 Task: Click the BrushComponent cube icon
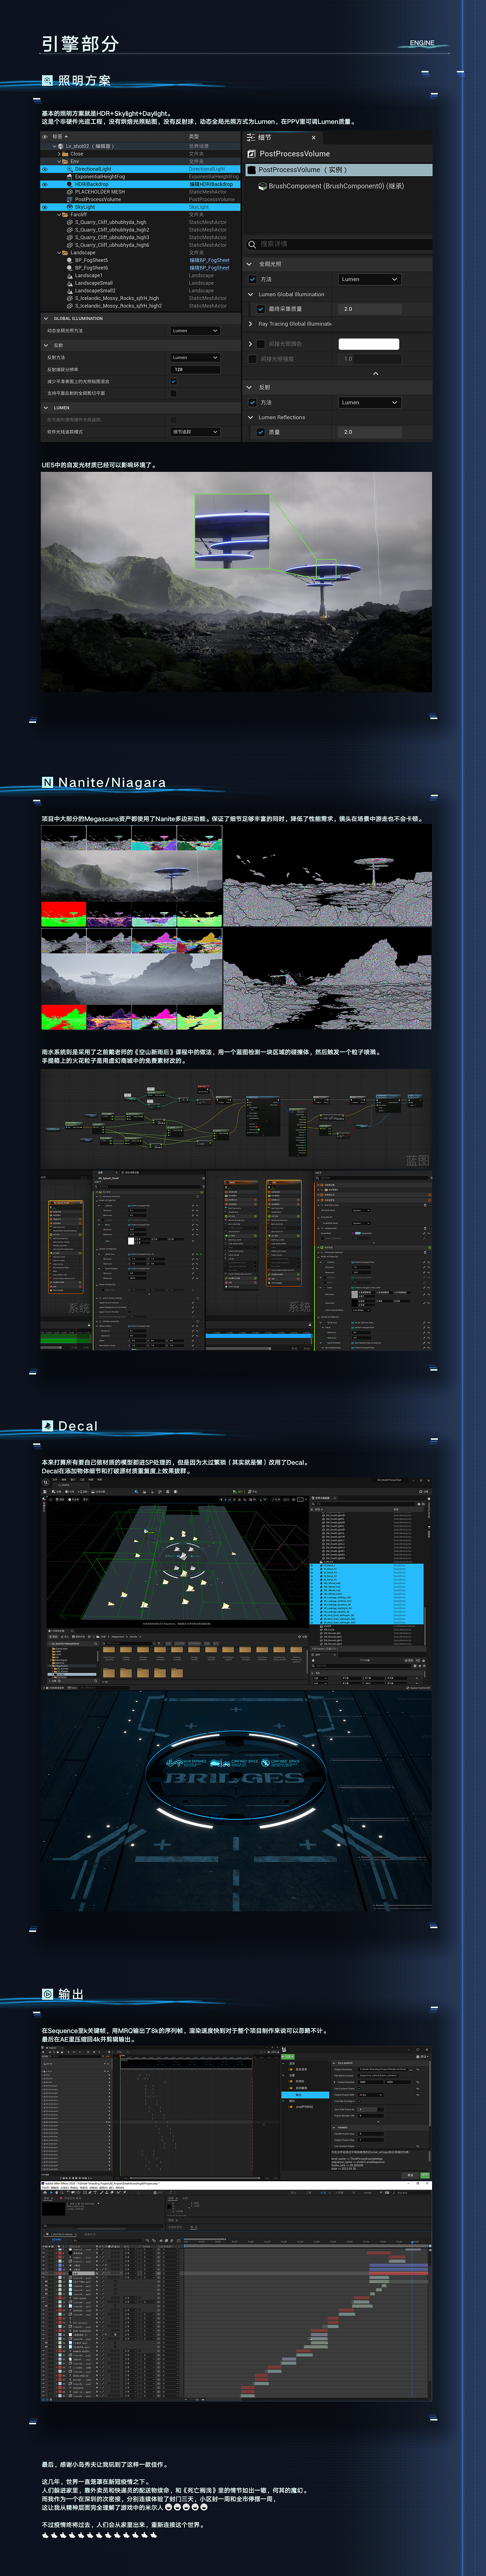click(x=263, y=186)
